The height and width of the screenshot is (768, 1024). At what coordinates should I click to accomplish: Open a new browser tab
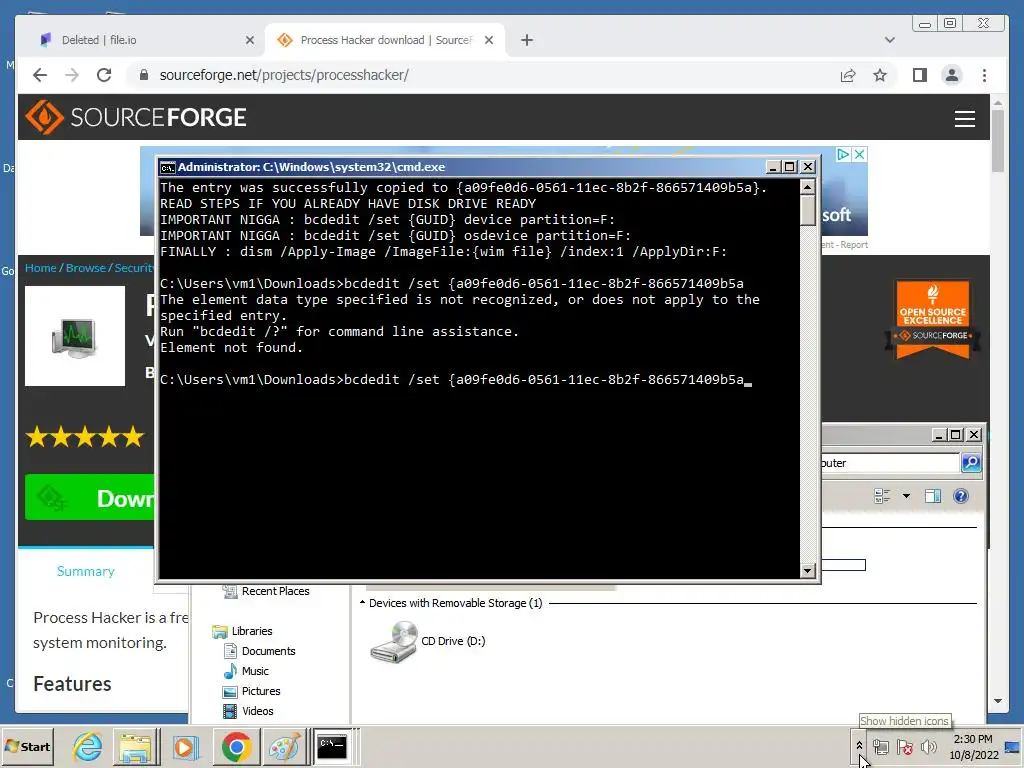click(x=527, y=40)
